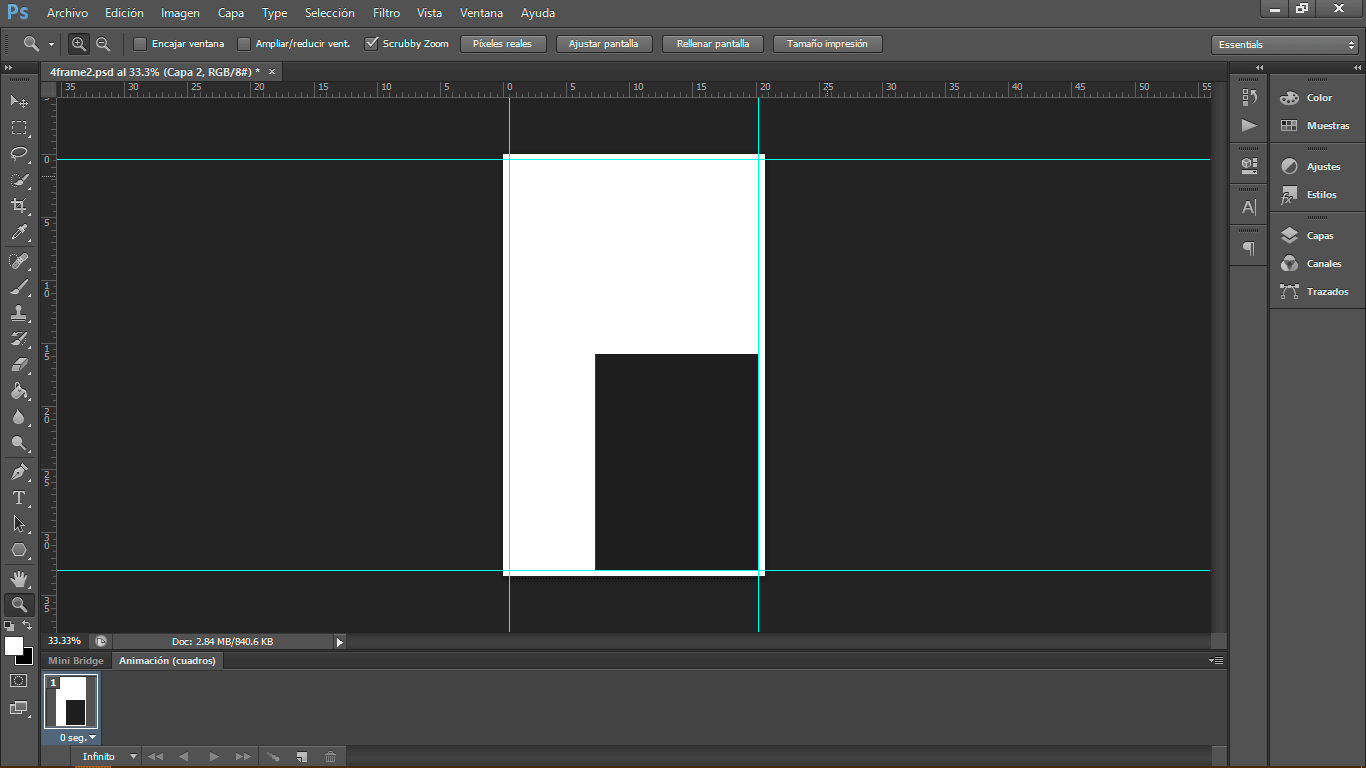Select the Lasso tool

pyautogui.click(x=19, y=154)
